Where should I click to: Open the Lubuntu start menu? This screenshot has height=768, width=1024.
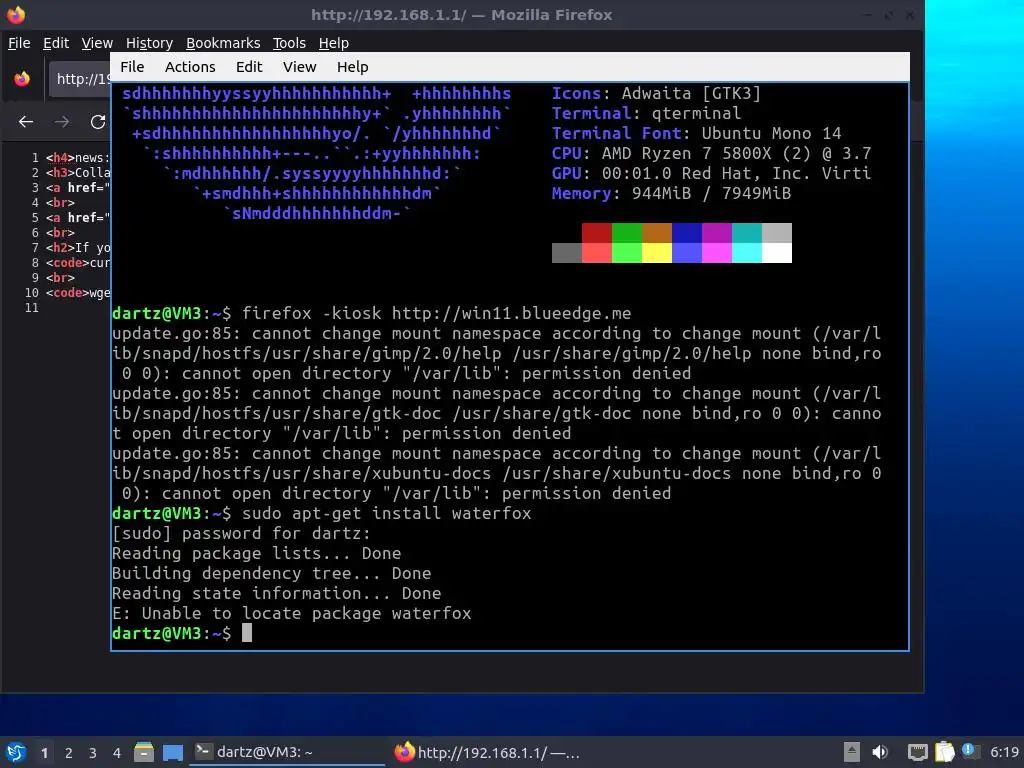[16, 752]
